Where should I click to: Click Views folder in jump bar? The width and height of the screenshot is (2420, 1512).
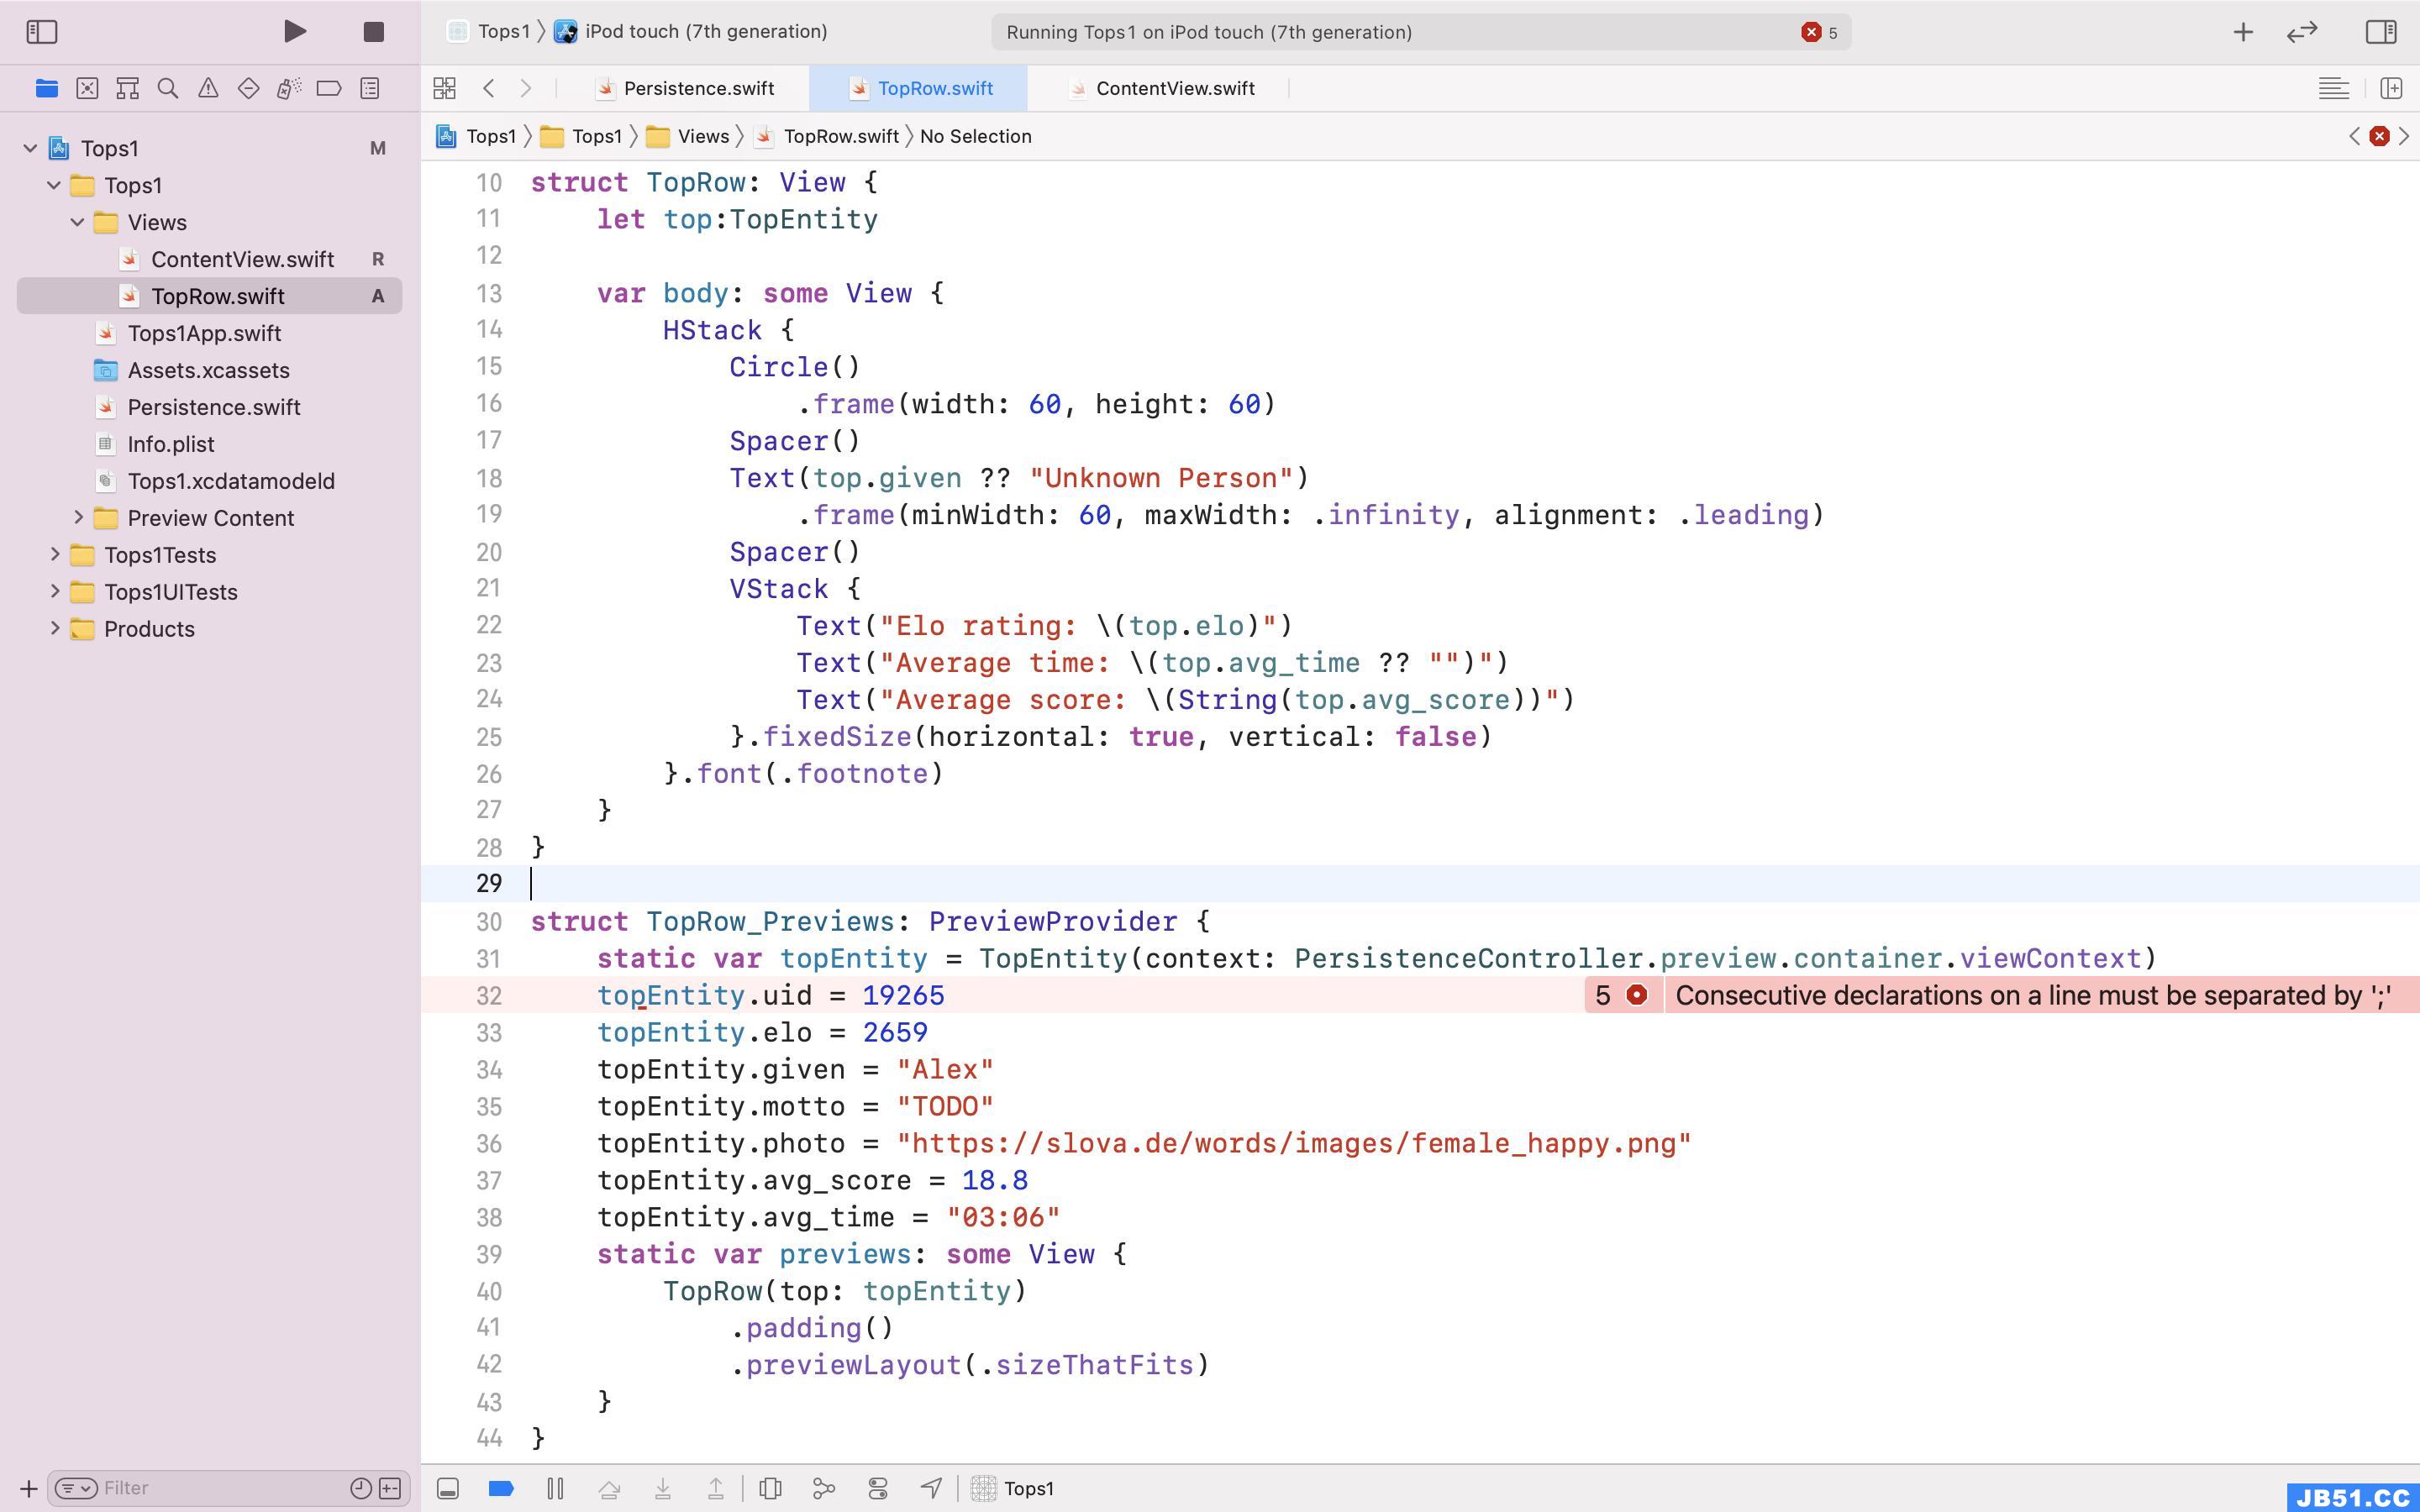tap(688, 136)
